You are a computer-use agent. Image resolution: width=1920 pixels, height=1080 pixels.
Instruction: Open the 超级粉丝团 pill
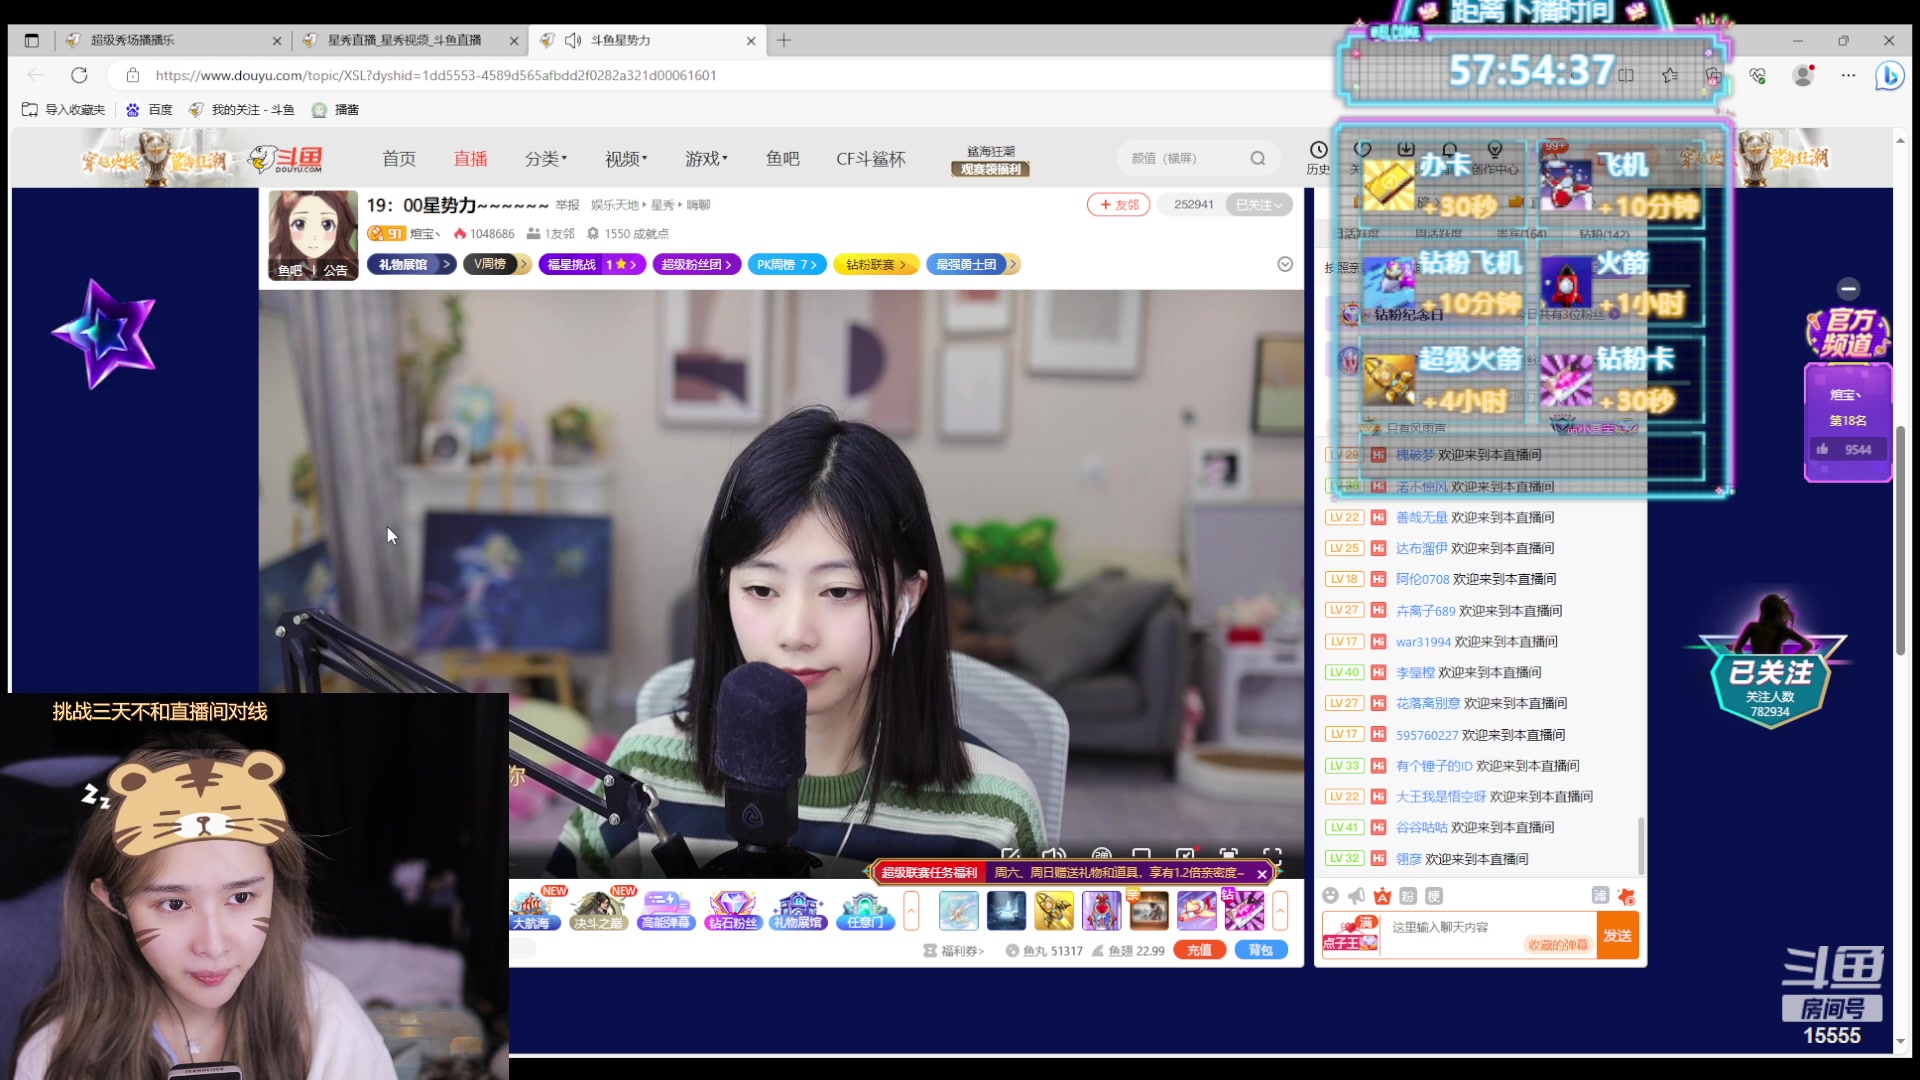pyautogui.click(x=697, y=264)
